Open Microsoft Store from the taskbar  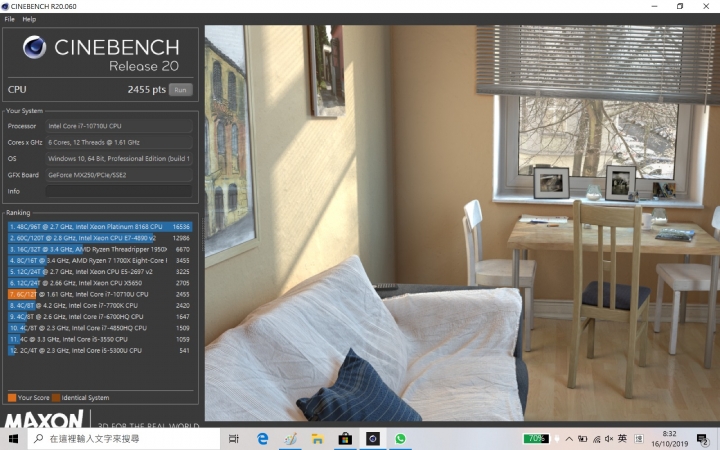[345, 439]
